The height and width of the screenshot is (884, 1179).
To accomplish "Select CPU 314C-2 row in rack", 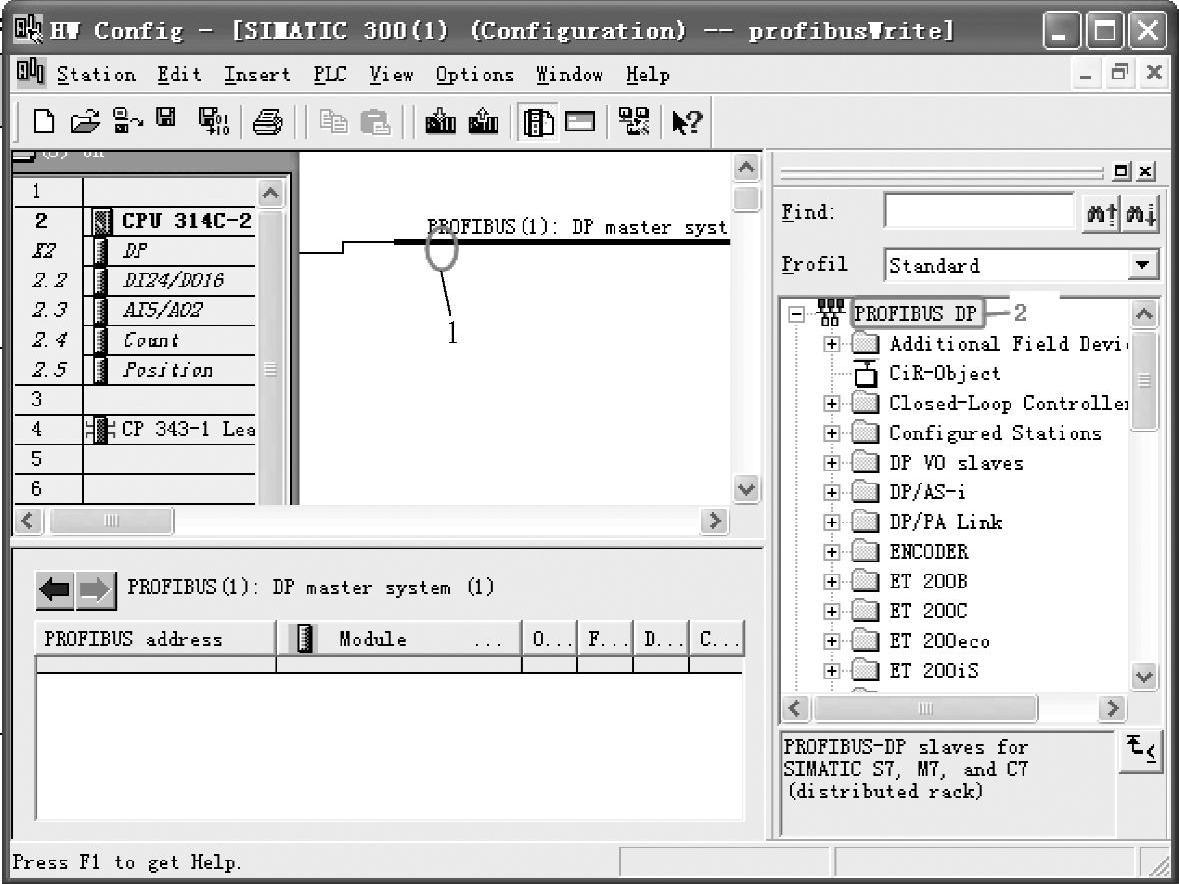I will coord(185,221).
